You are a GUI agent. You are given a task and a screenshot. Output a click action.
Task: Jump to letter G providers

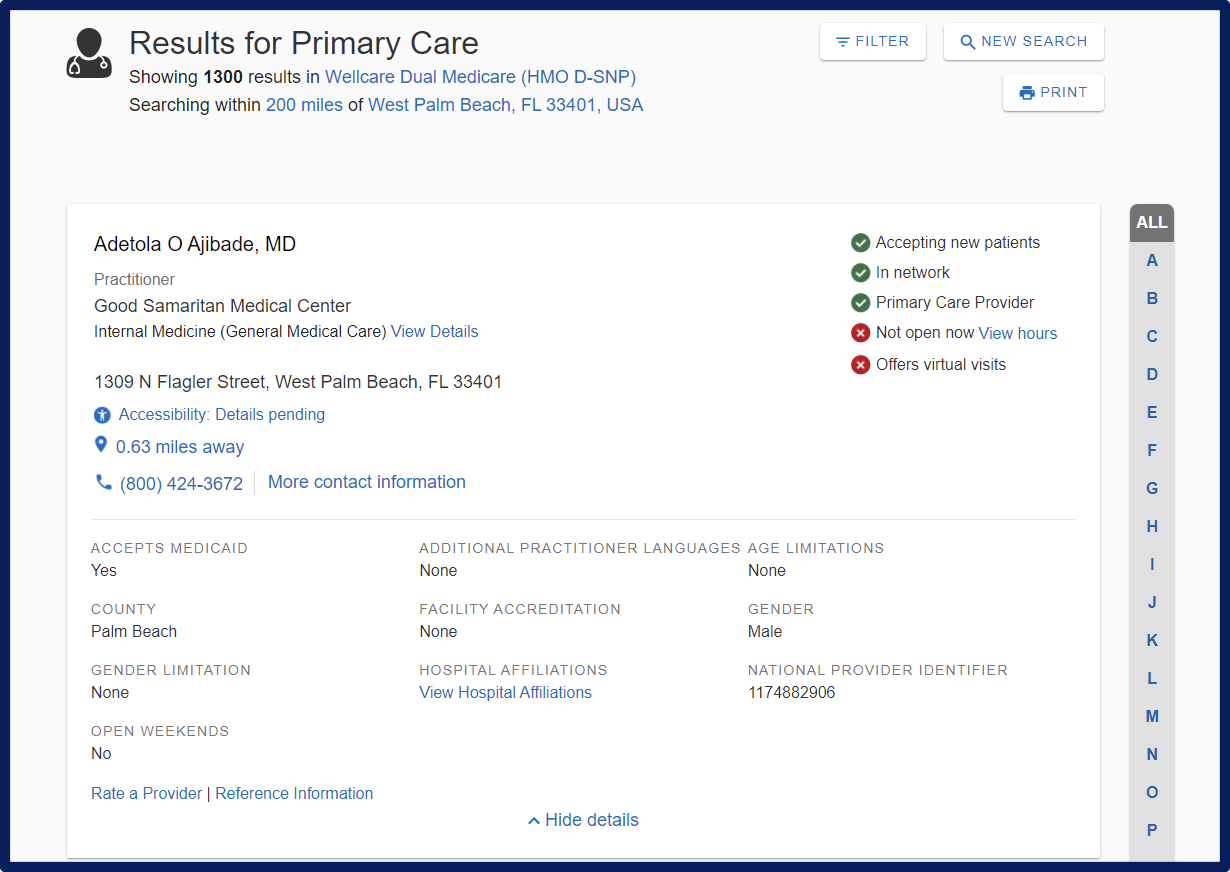1152,489
